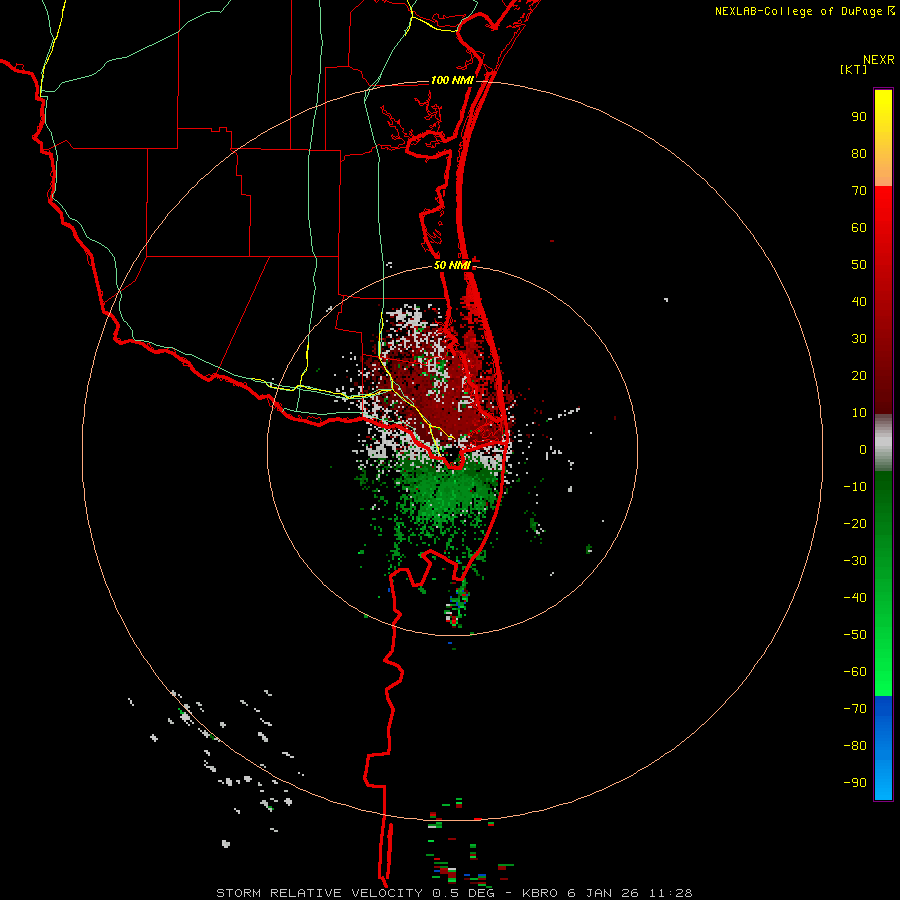Click the 90 value on velocity scale
Viewport: 900px width, 900px height.
coord(859,117)
